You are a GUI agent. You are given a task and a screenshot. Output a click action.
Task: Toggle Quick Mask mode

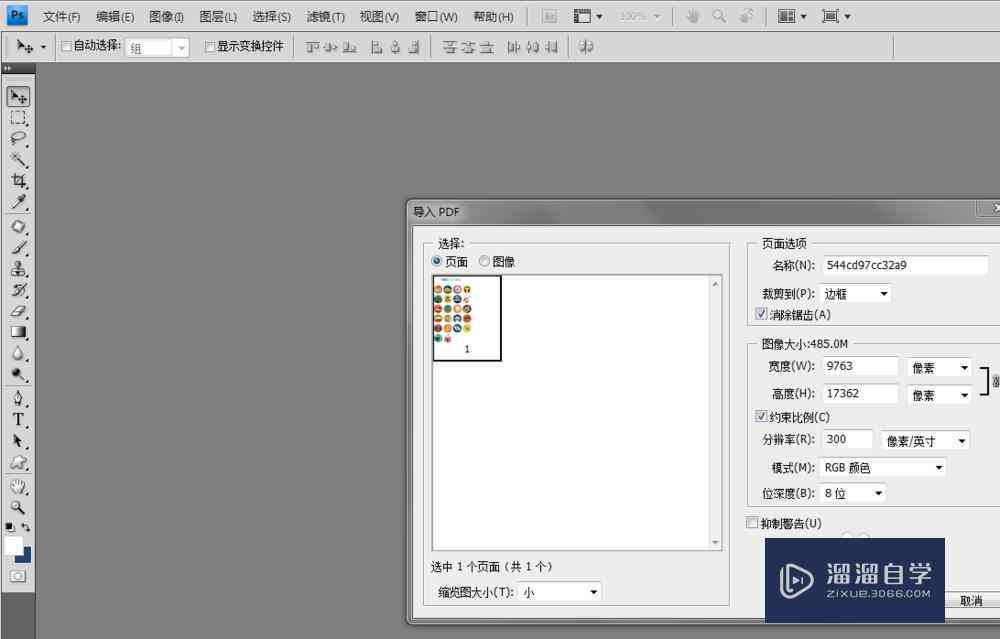(18, 577)
